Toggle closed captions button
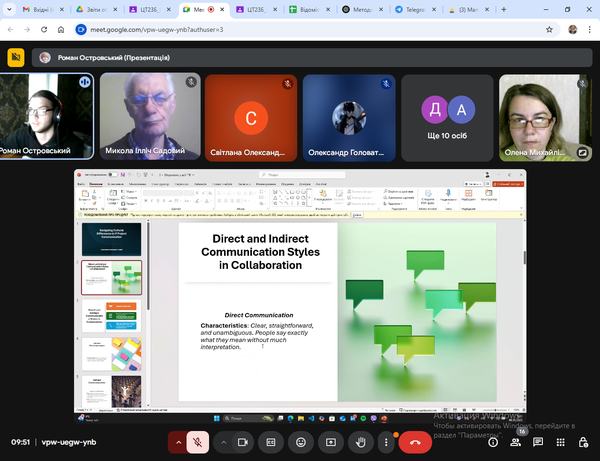This screenshot has width=600, height=461. point(270,441)
